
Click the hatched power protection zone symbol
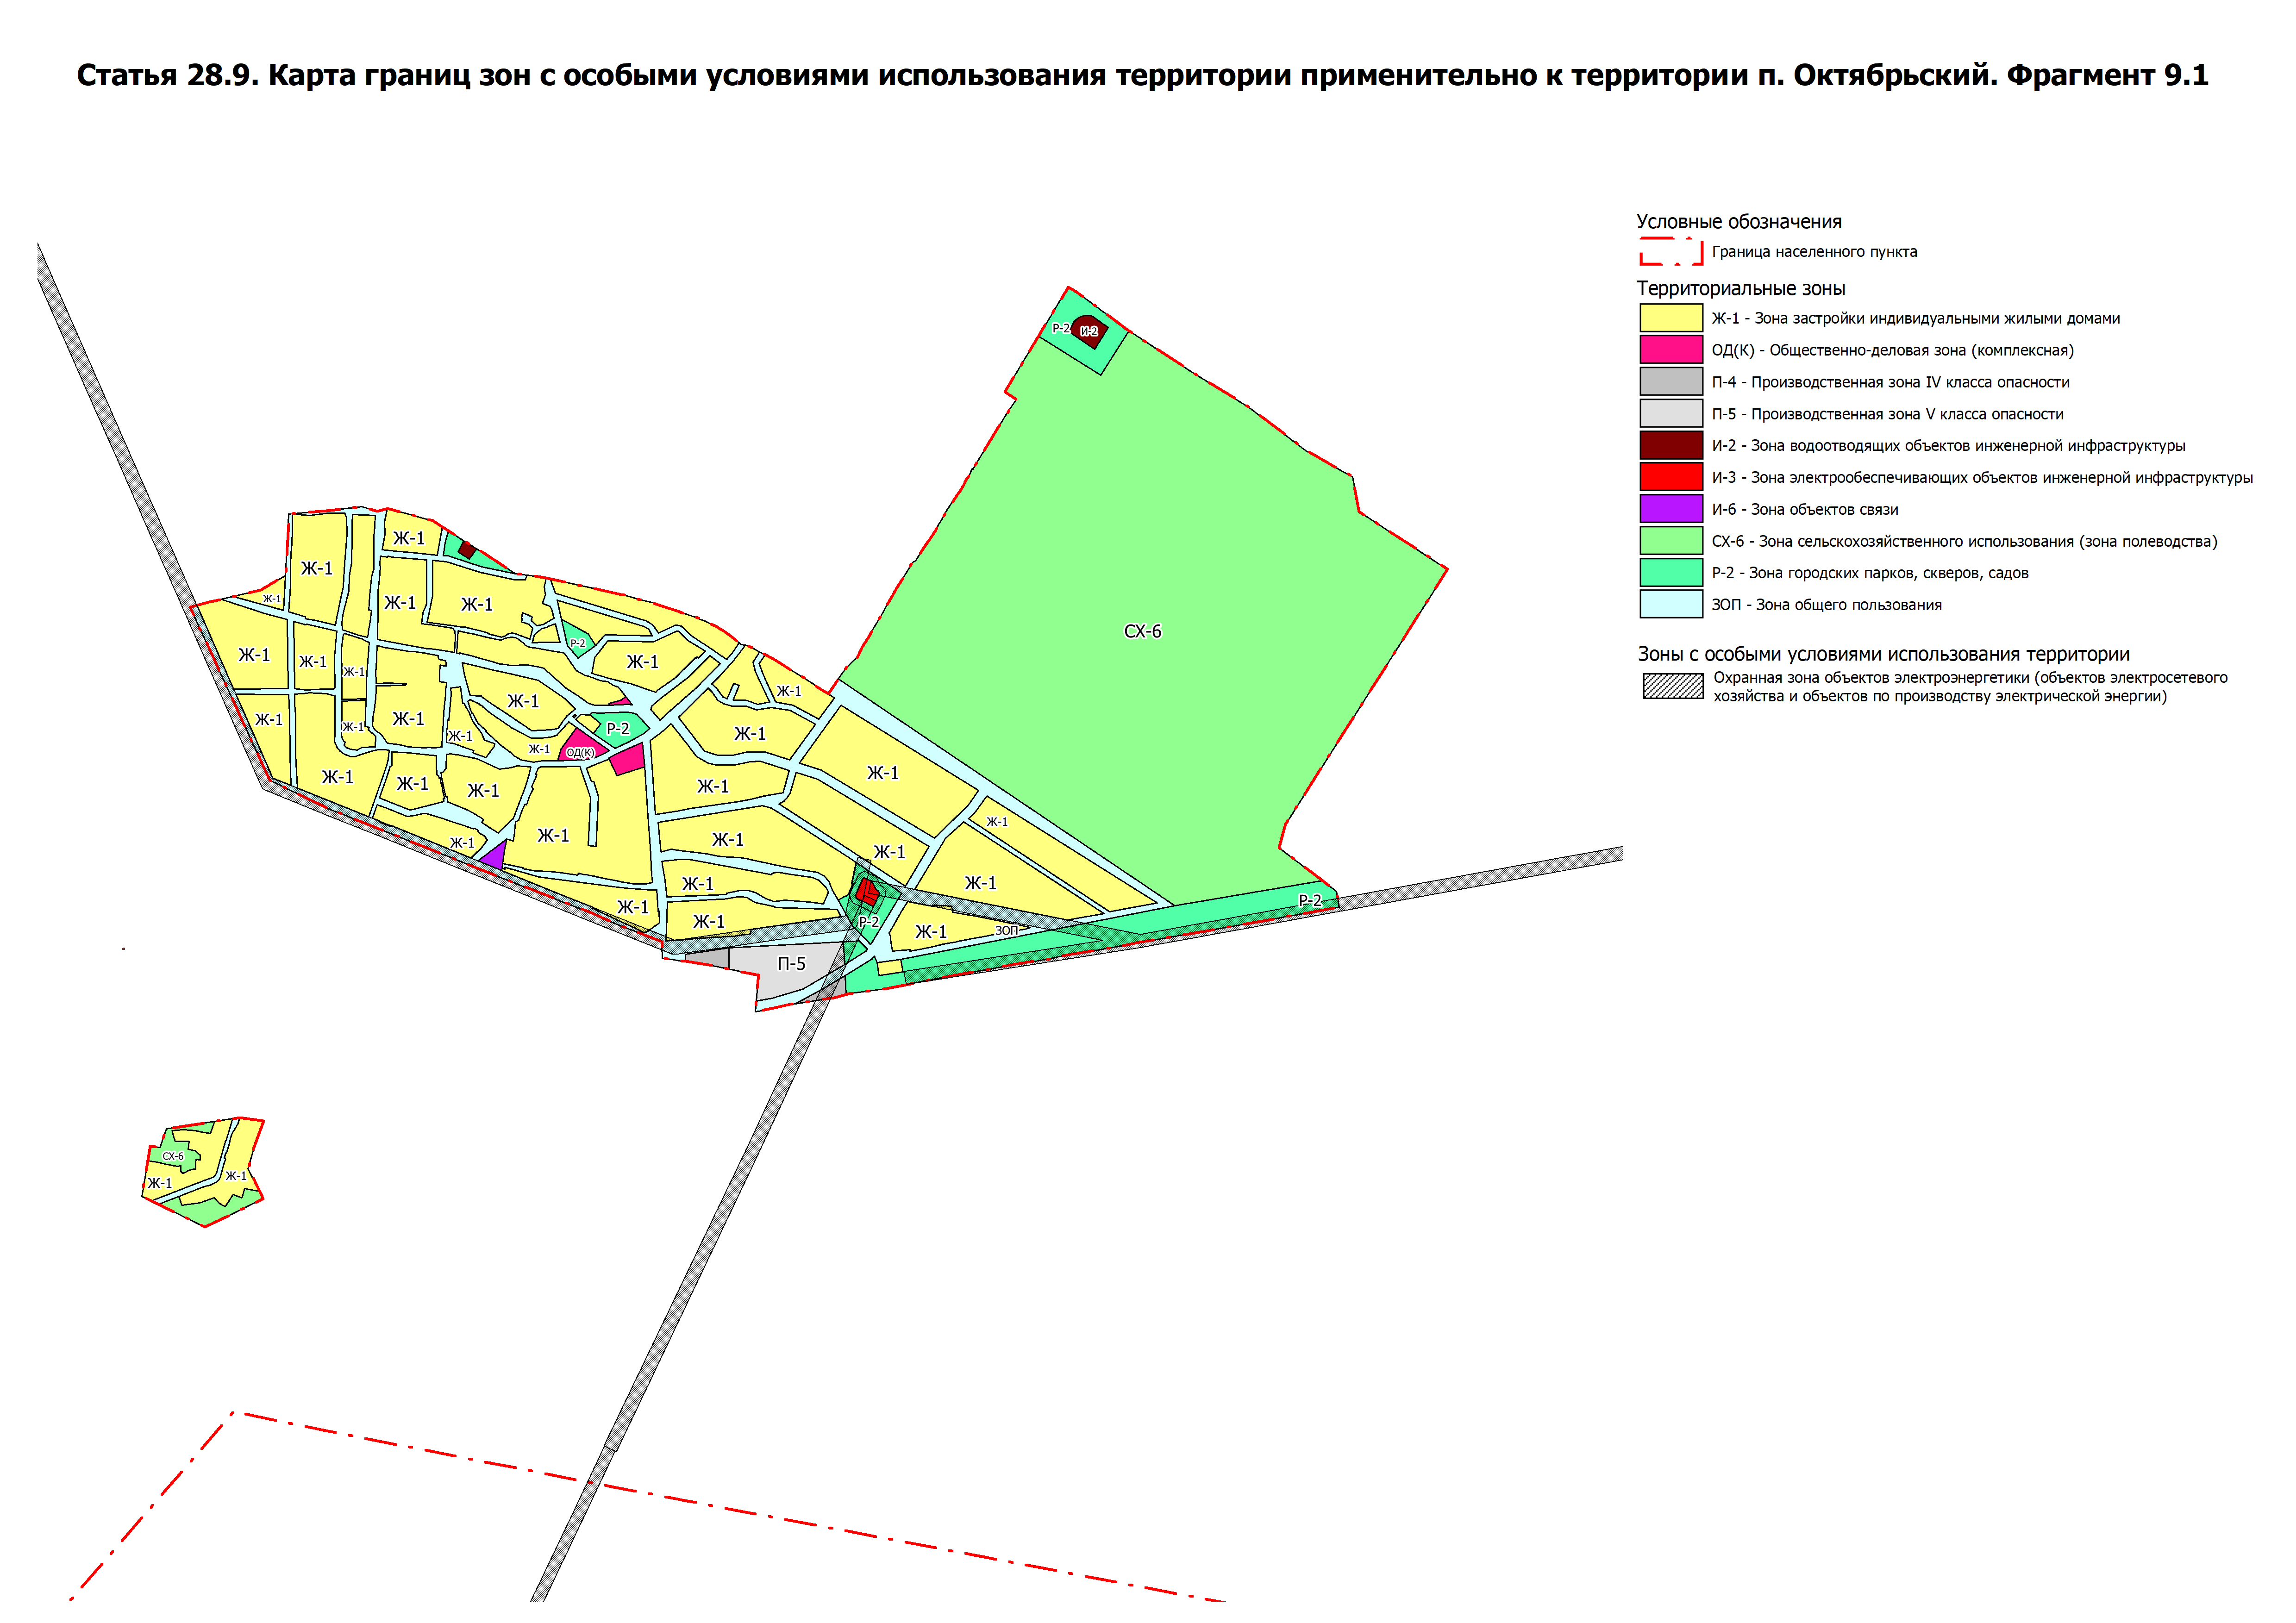[x=1672, y=686]
